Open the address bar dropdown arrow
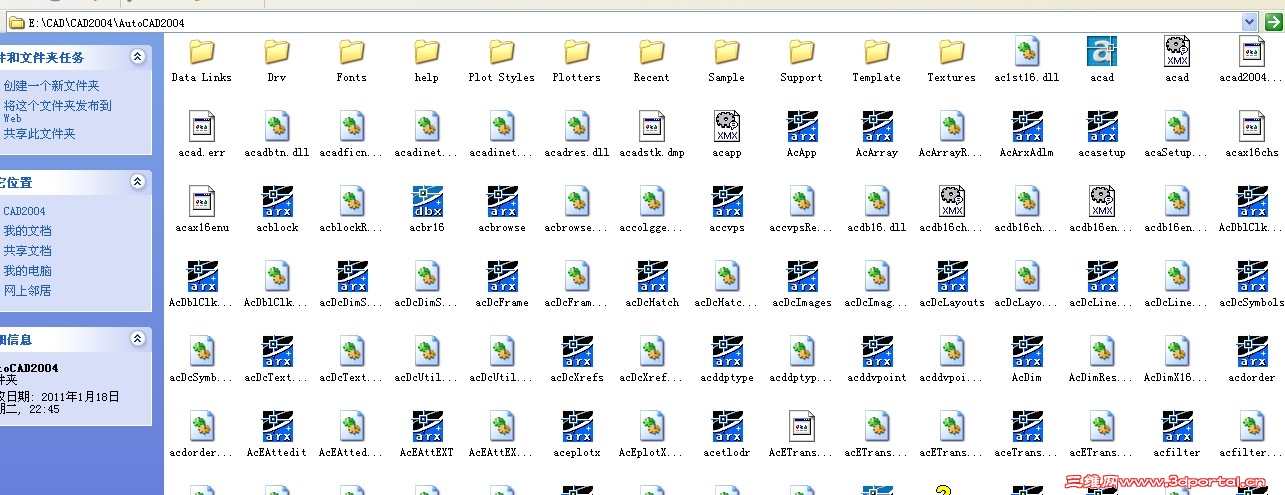This screenshot has height=495, width=1285. tap(1248, 22)
